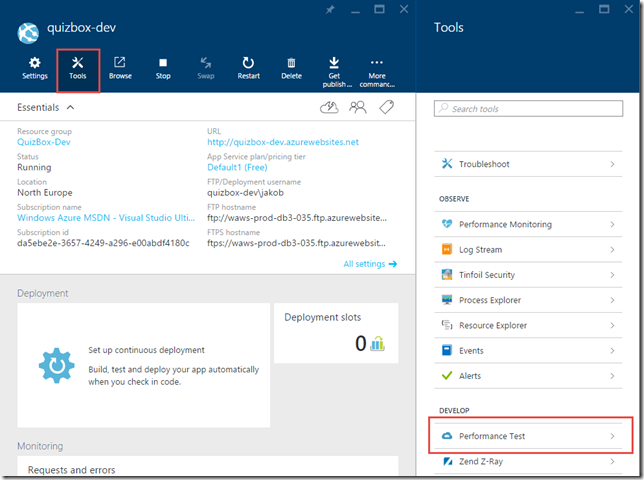Click in the Search tools field
The width and height of the screenshot is (644, 480).
528,109
